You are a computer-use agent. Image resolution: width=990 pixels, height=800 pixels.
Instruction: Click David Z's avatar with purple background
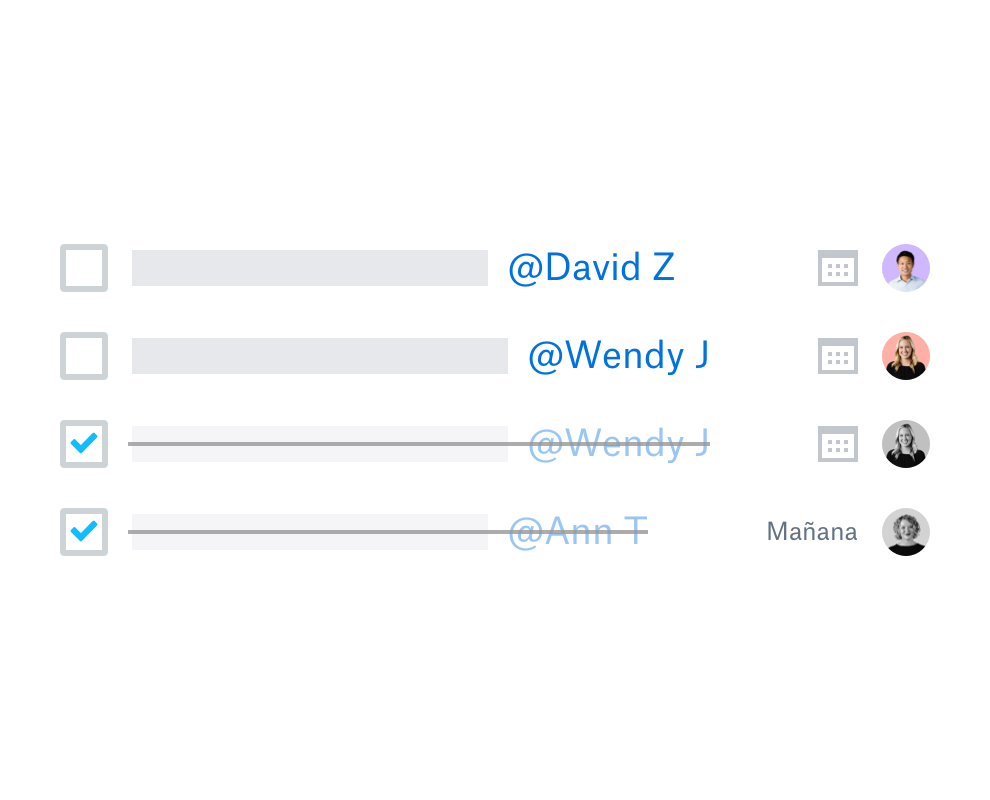tap(906, 268)
